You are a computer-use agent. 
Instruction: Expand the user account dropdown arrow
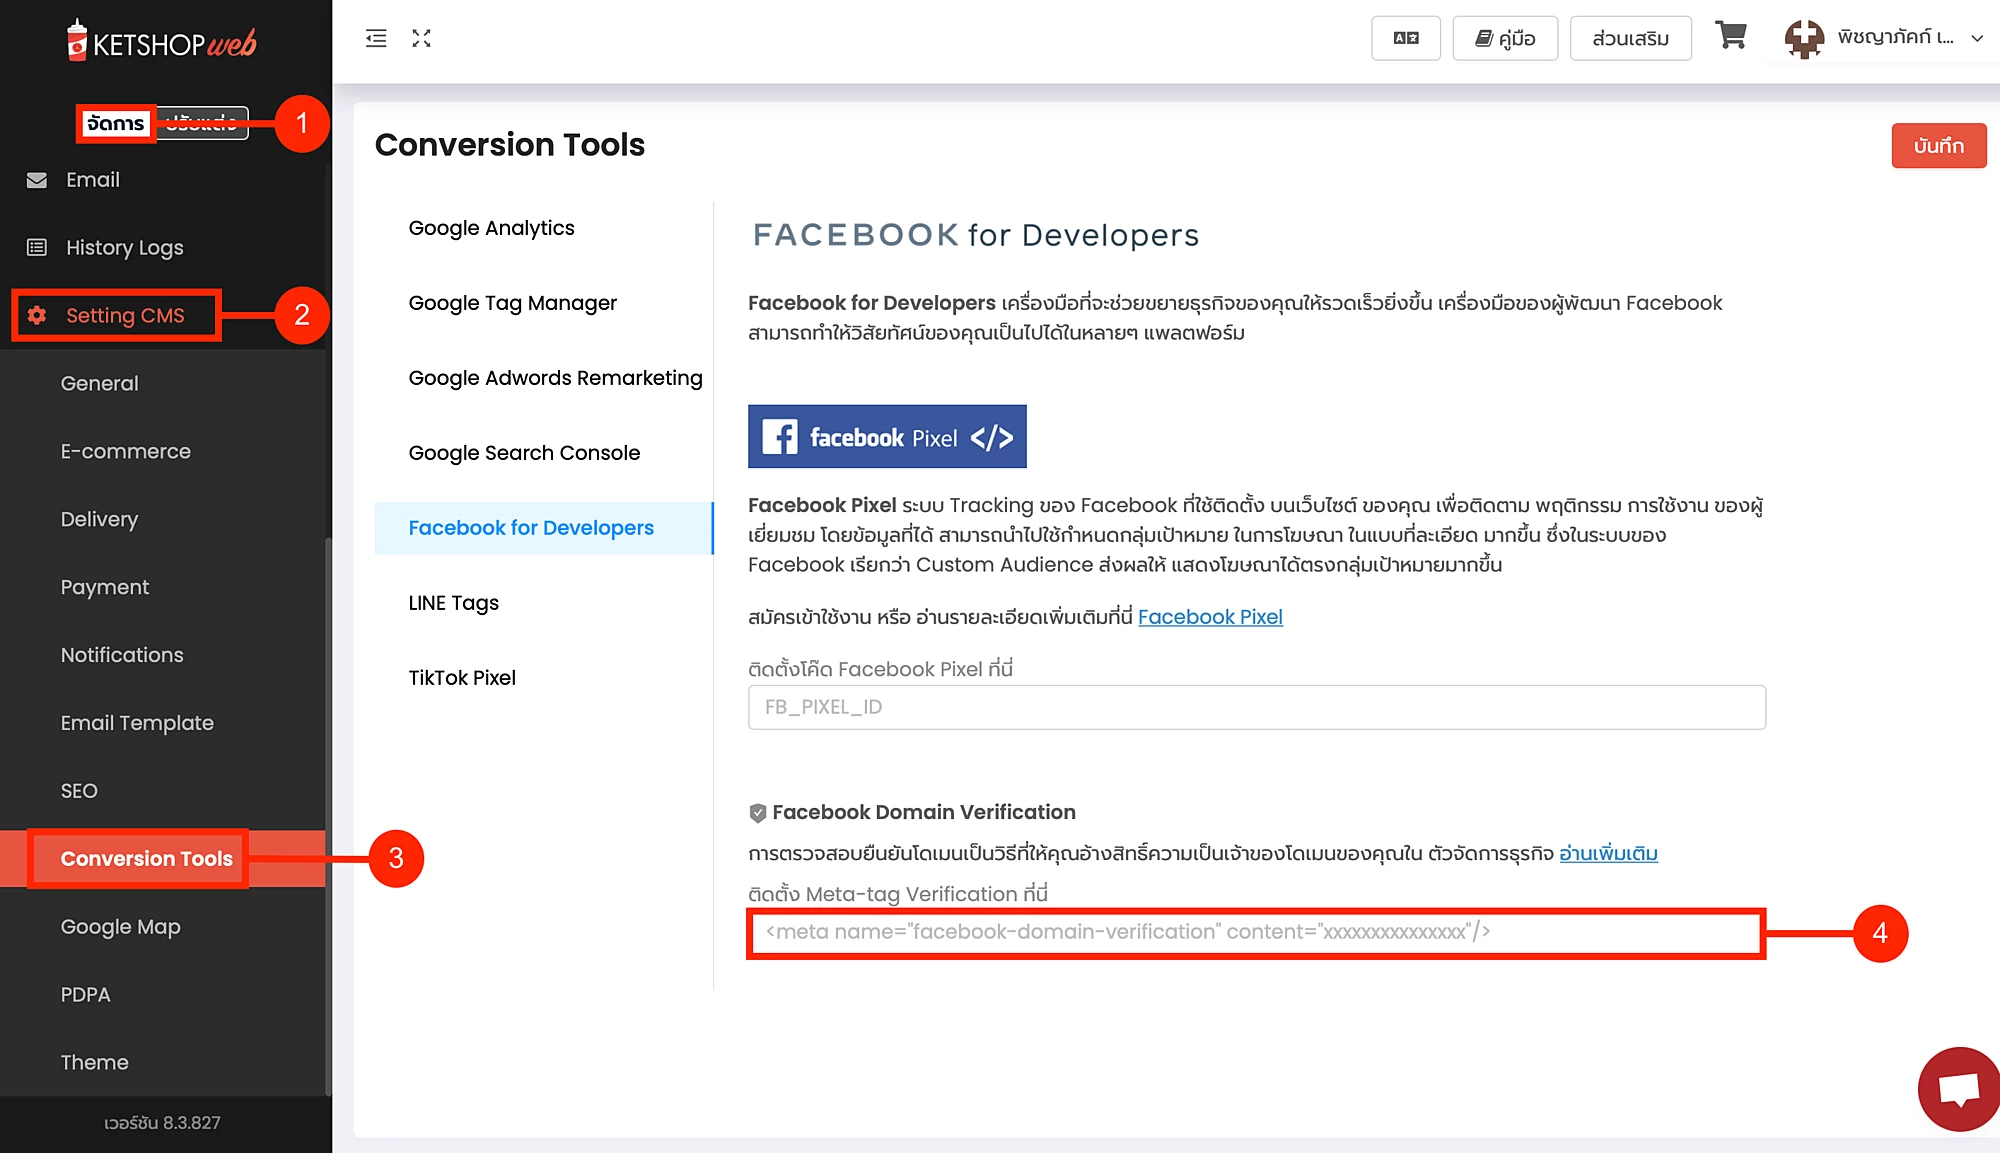click(x=1977, y=38)
